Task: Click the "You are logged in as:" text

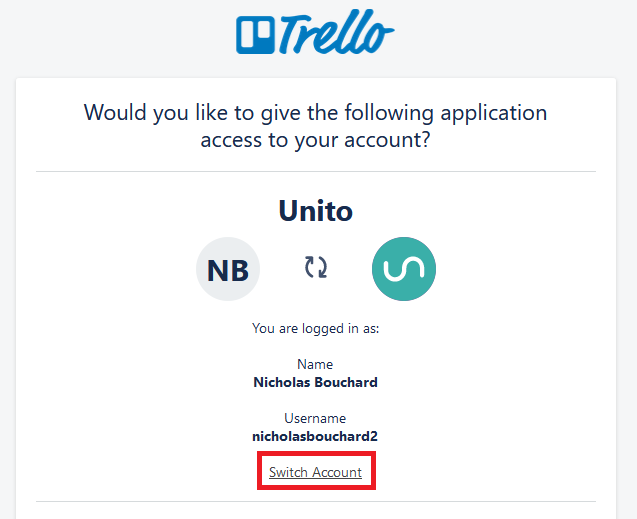Action: click(x=316, y=328)
